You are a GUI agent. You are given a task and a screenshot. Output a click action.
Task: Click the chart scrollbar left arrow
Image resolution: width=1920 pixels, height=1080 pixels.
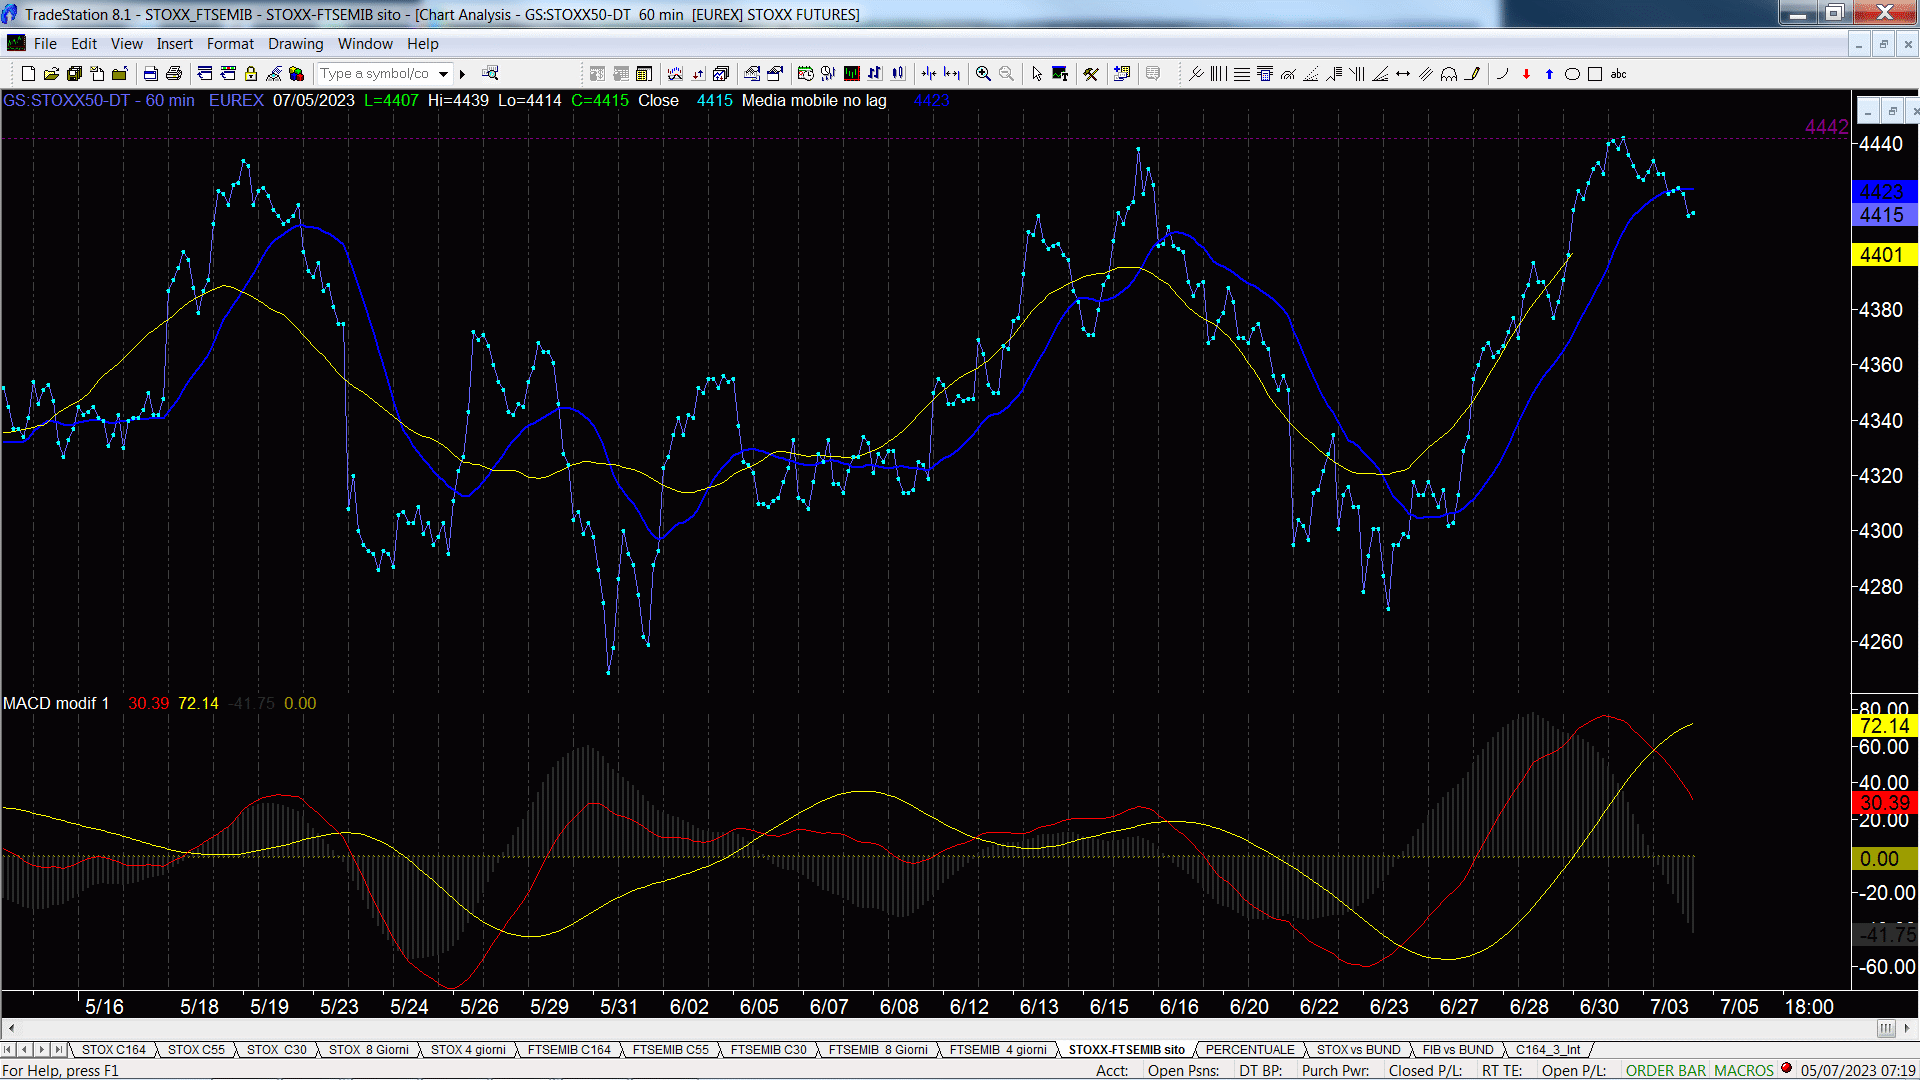pos(11,1028)
